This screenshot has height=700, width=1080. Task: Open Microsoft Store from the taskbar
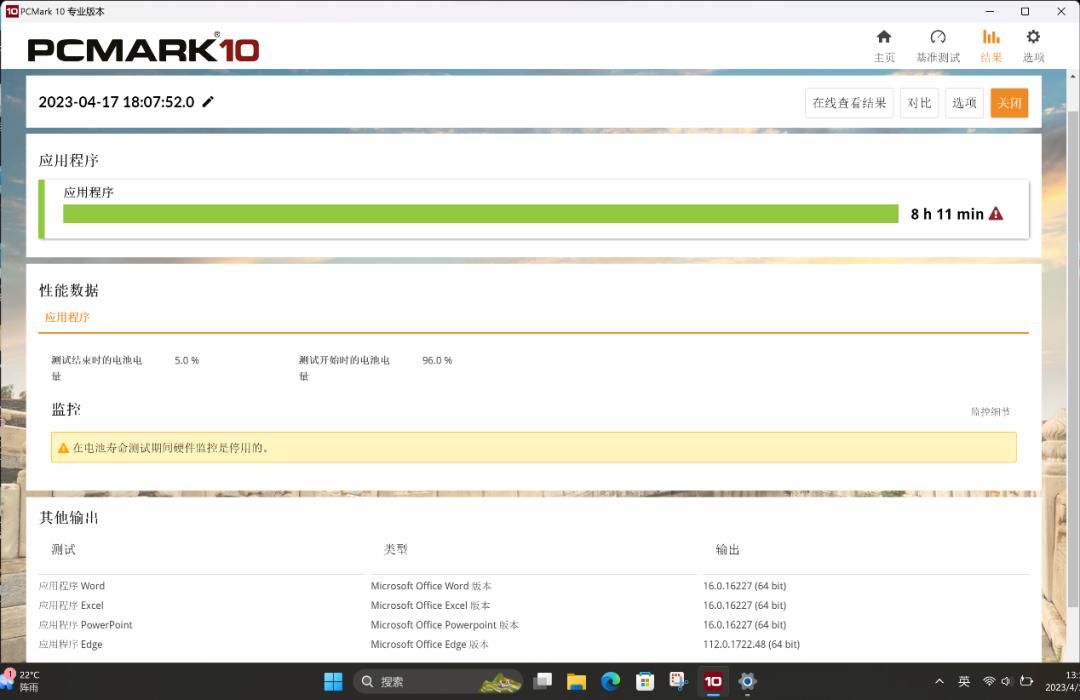pos(645,681)
